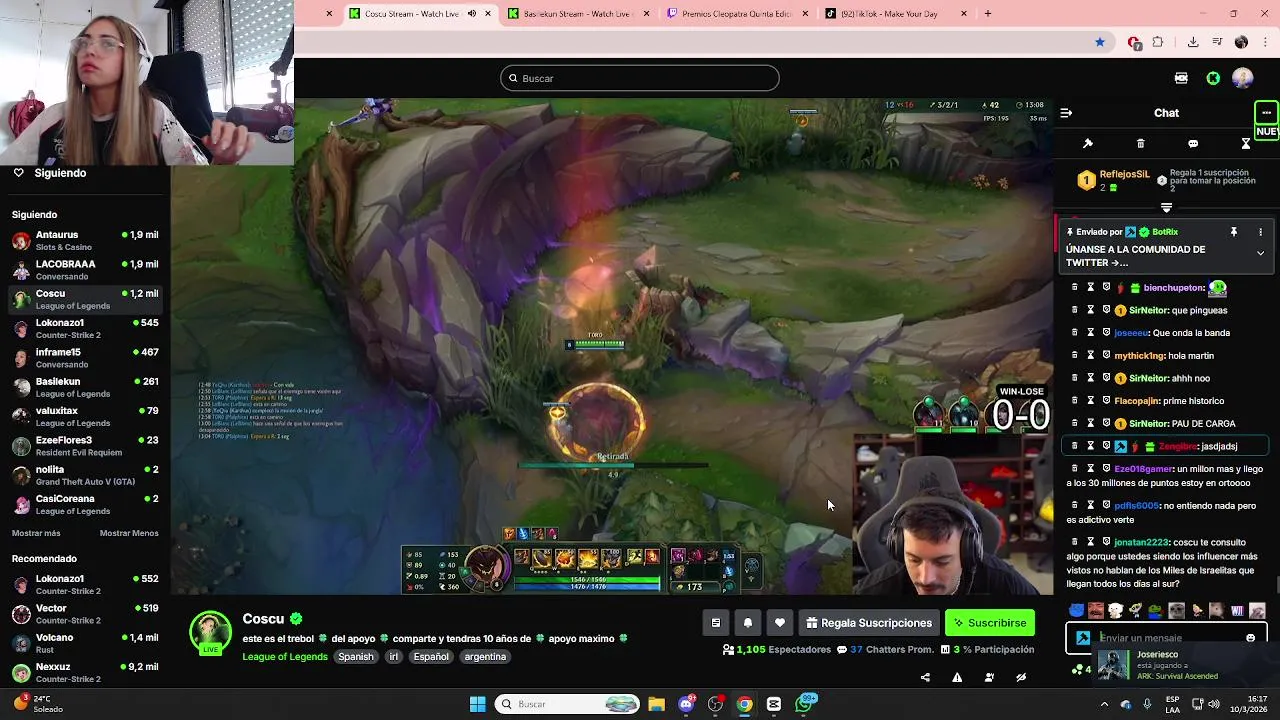Mute the Coscu Stream tab speaker icon

472,14
